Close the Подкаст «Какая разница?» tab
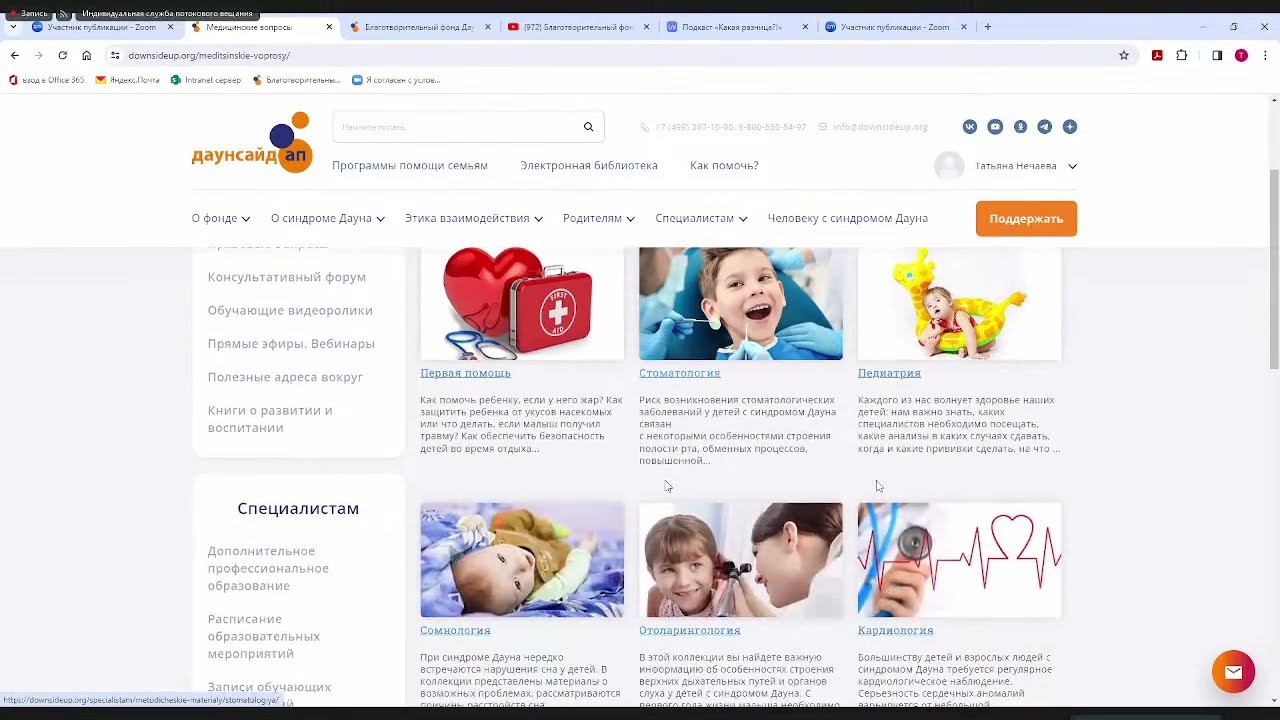1280x720 pixels. (x=805, y=27)
